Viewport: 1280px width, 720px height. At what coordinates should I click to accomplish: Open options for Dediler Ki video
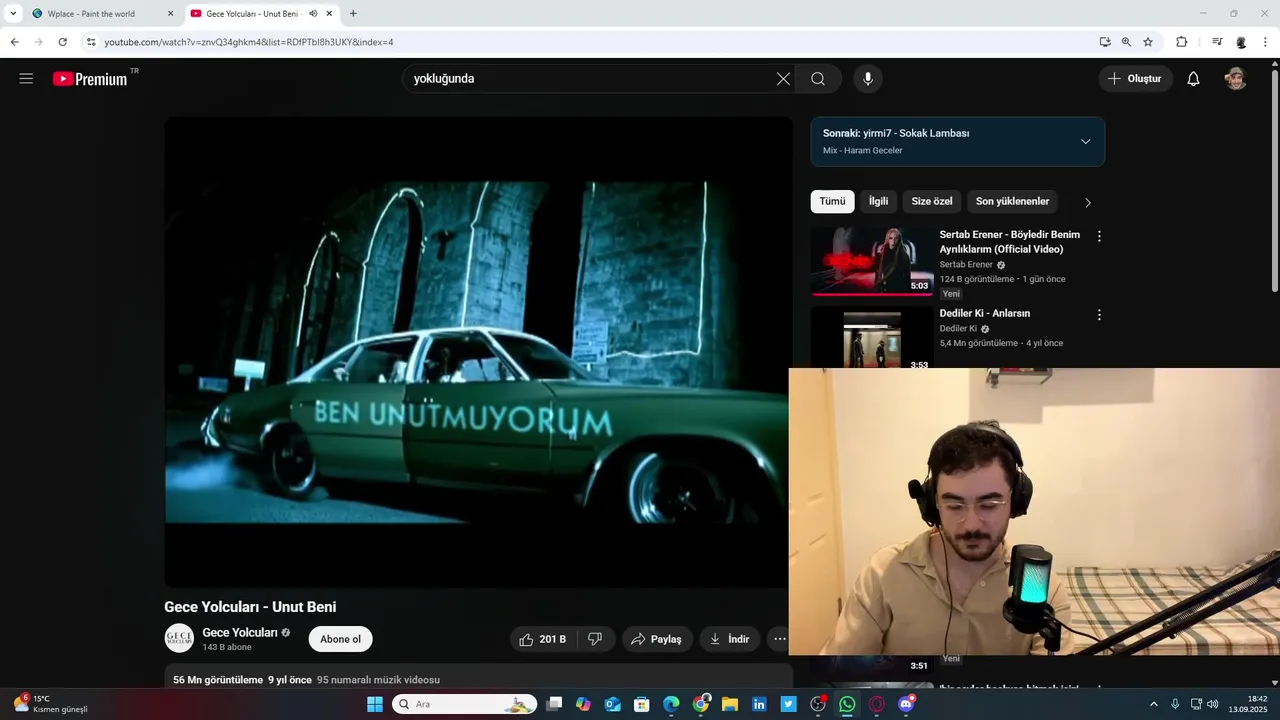point(1099,315)
